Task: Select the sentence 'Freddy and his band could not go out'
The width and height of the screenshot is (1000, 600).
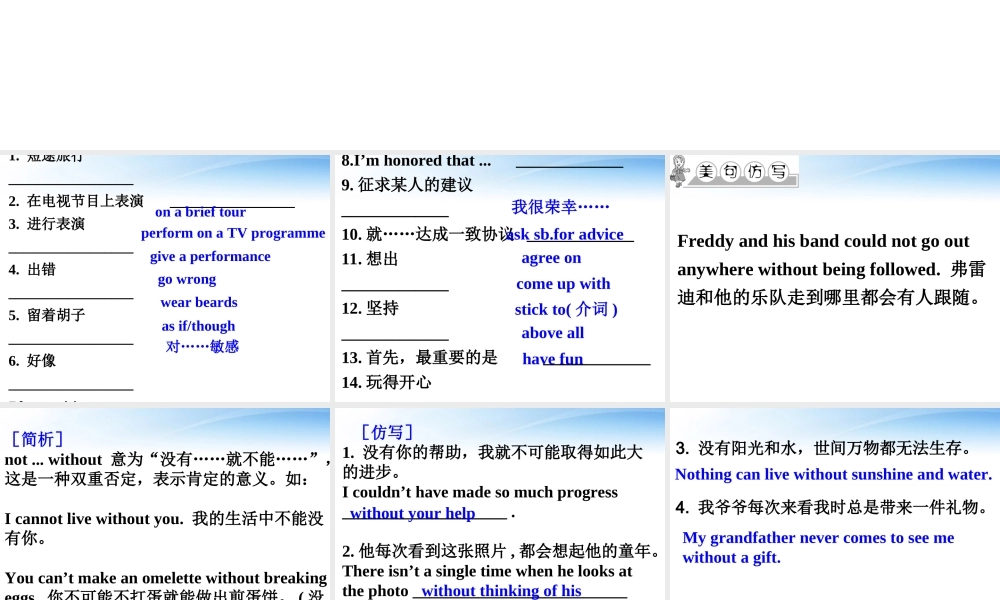Action: tap(823, 241)
